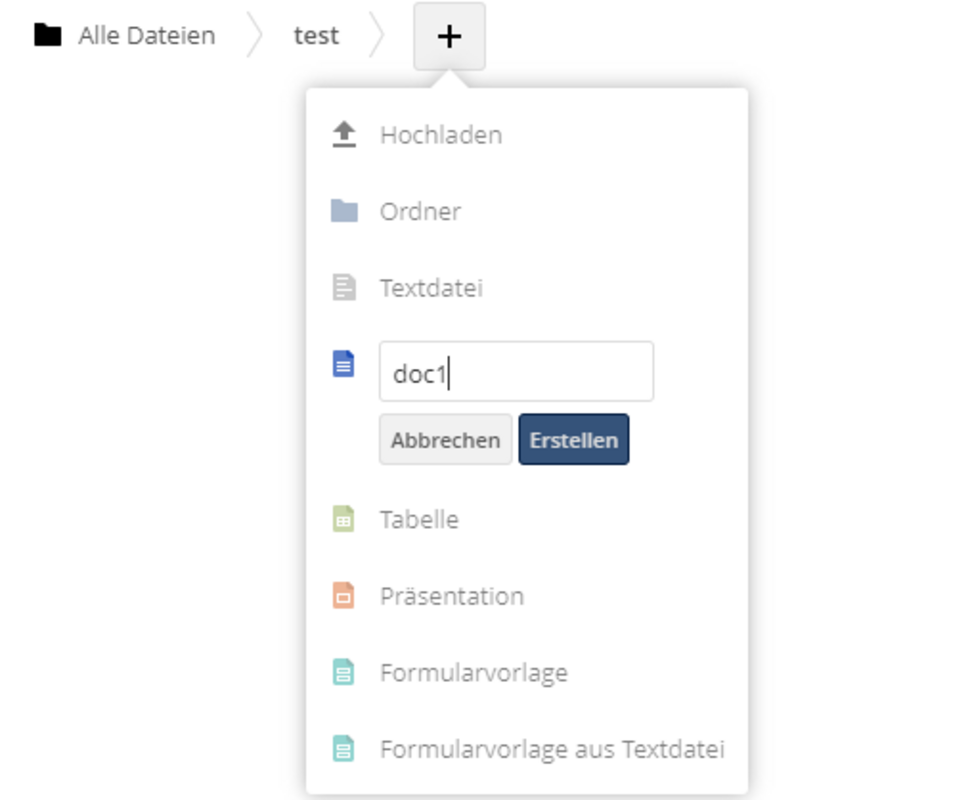Toggle the plus new-file menu button
Image resolution: width=972 pixels, height=800 pixels.
point(449,37)
